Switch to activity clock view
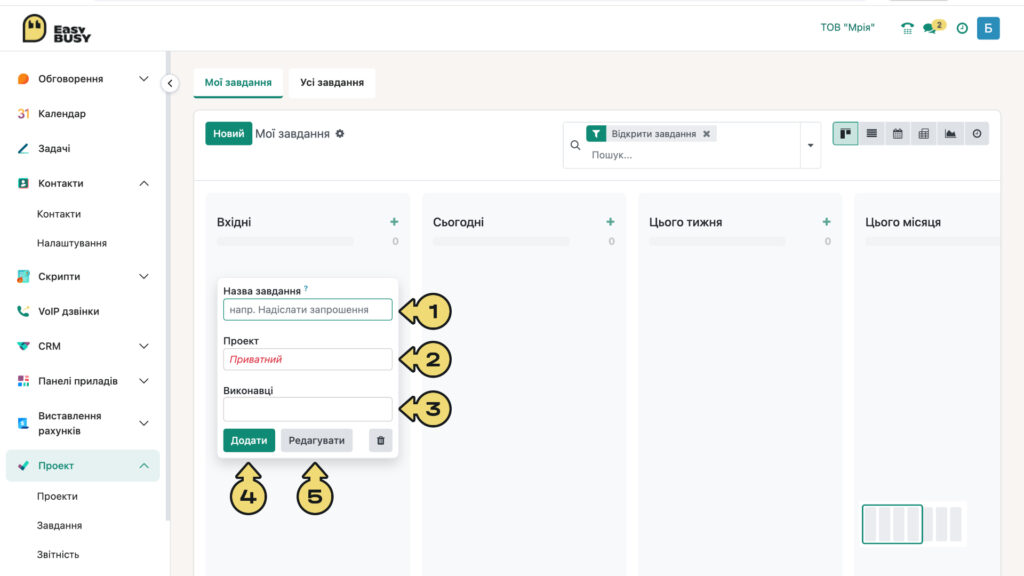 (x=976, y=133)
